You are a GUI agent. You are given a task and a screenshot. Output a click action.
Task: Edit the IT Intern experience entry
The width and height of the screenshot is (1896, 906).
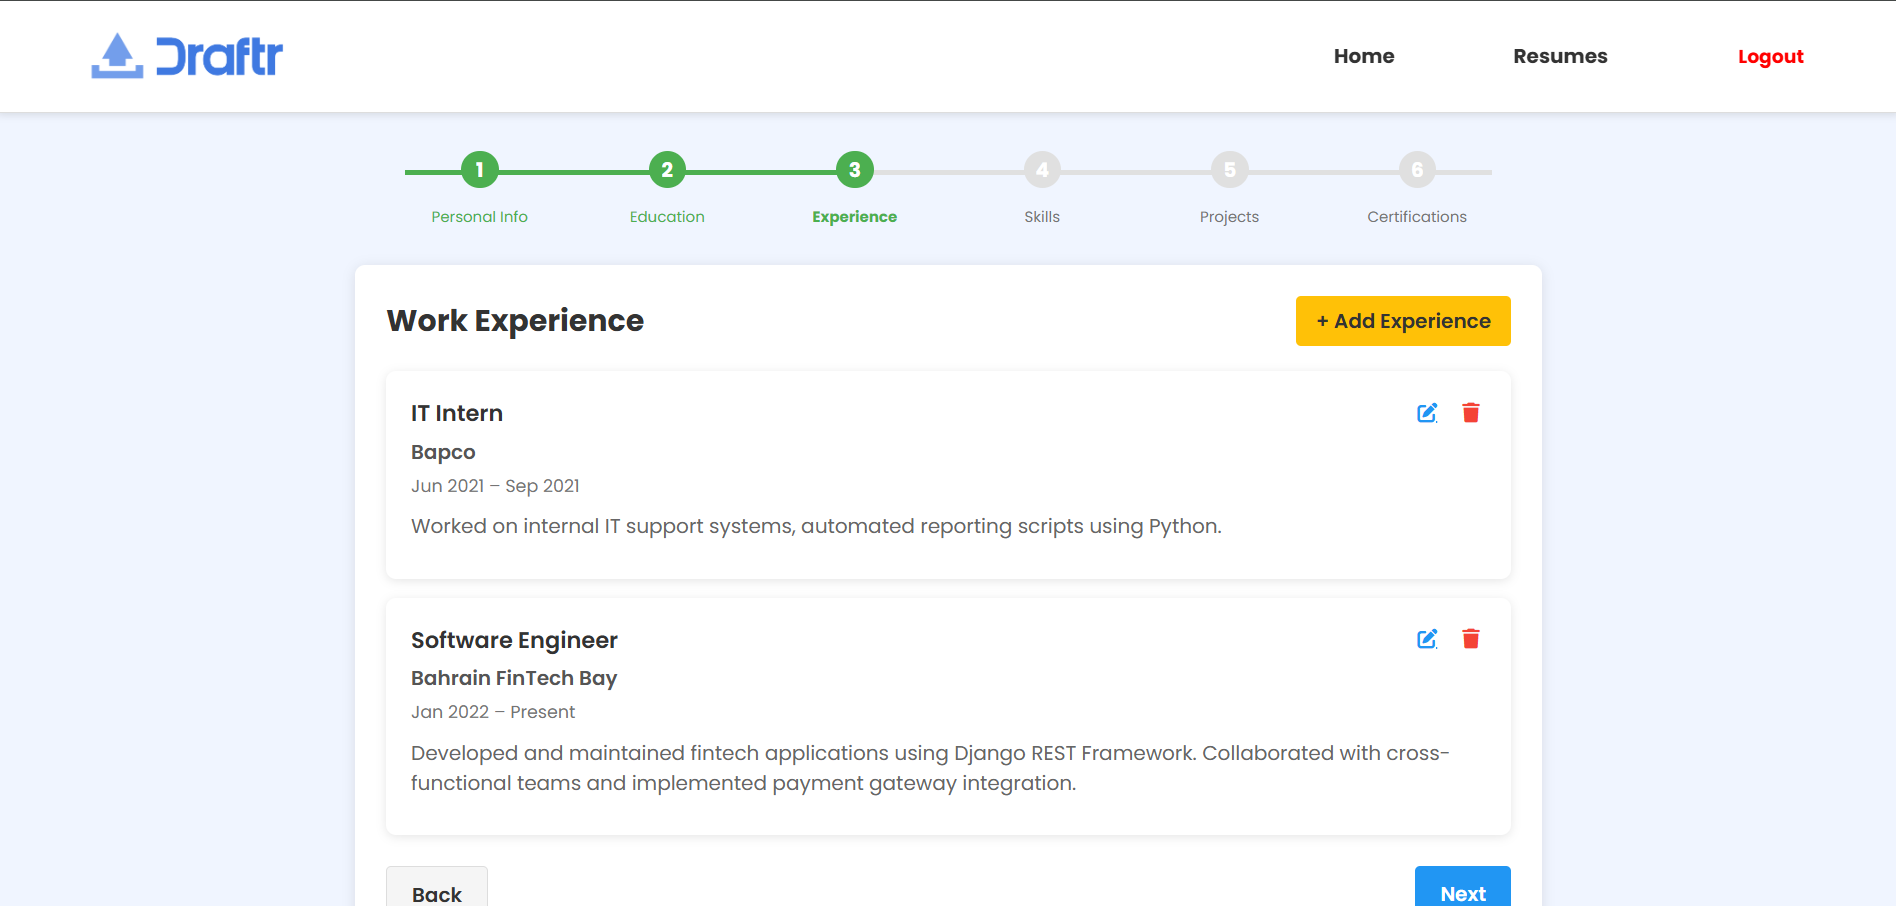pos(1427,413)
